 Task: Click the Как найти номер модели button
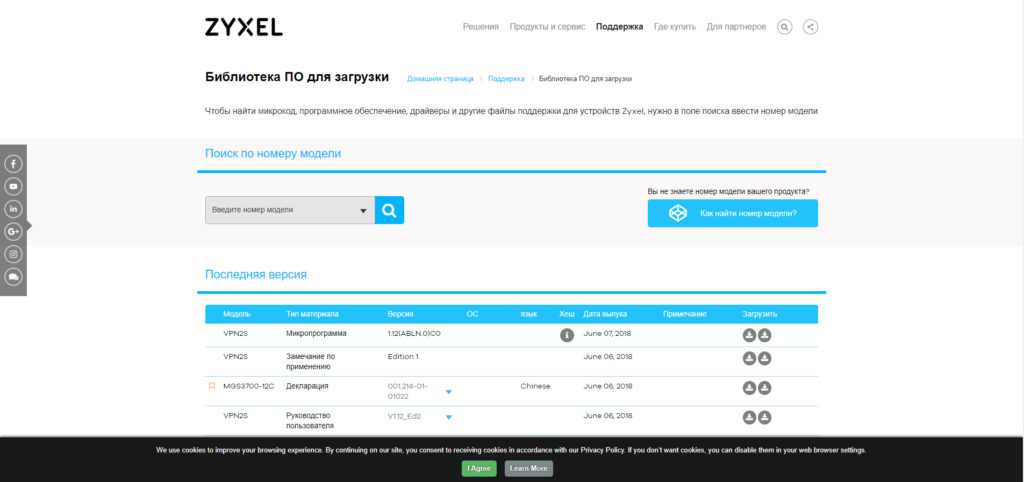click(732, 213)
